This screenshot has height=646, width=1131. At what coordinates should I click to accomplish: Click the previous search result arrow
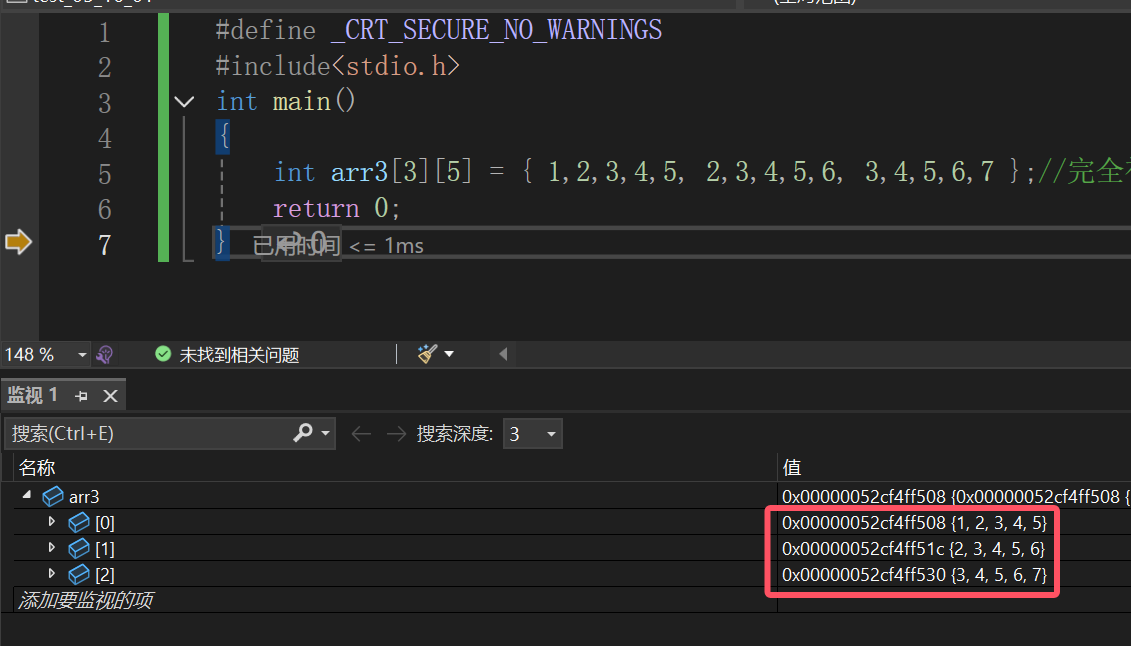pos(361,433)
